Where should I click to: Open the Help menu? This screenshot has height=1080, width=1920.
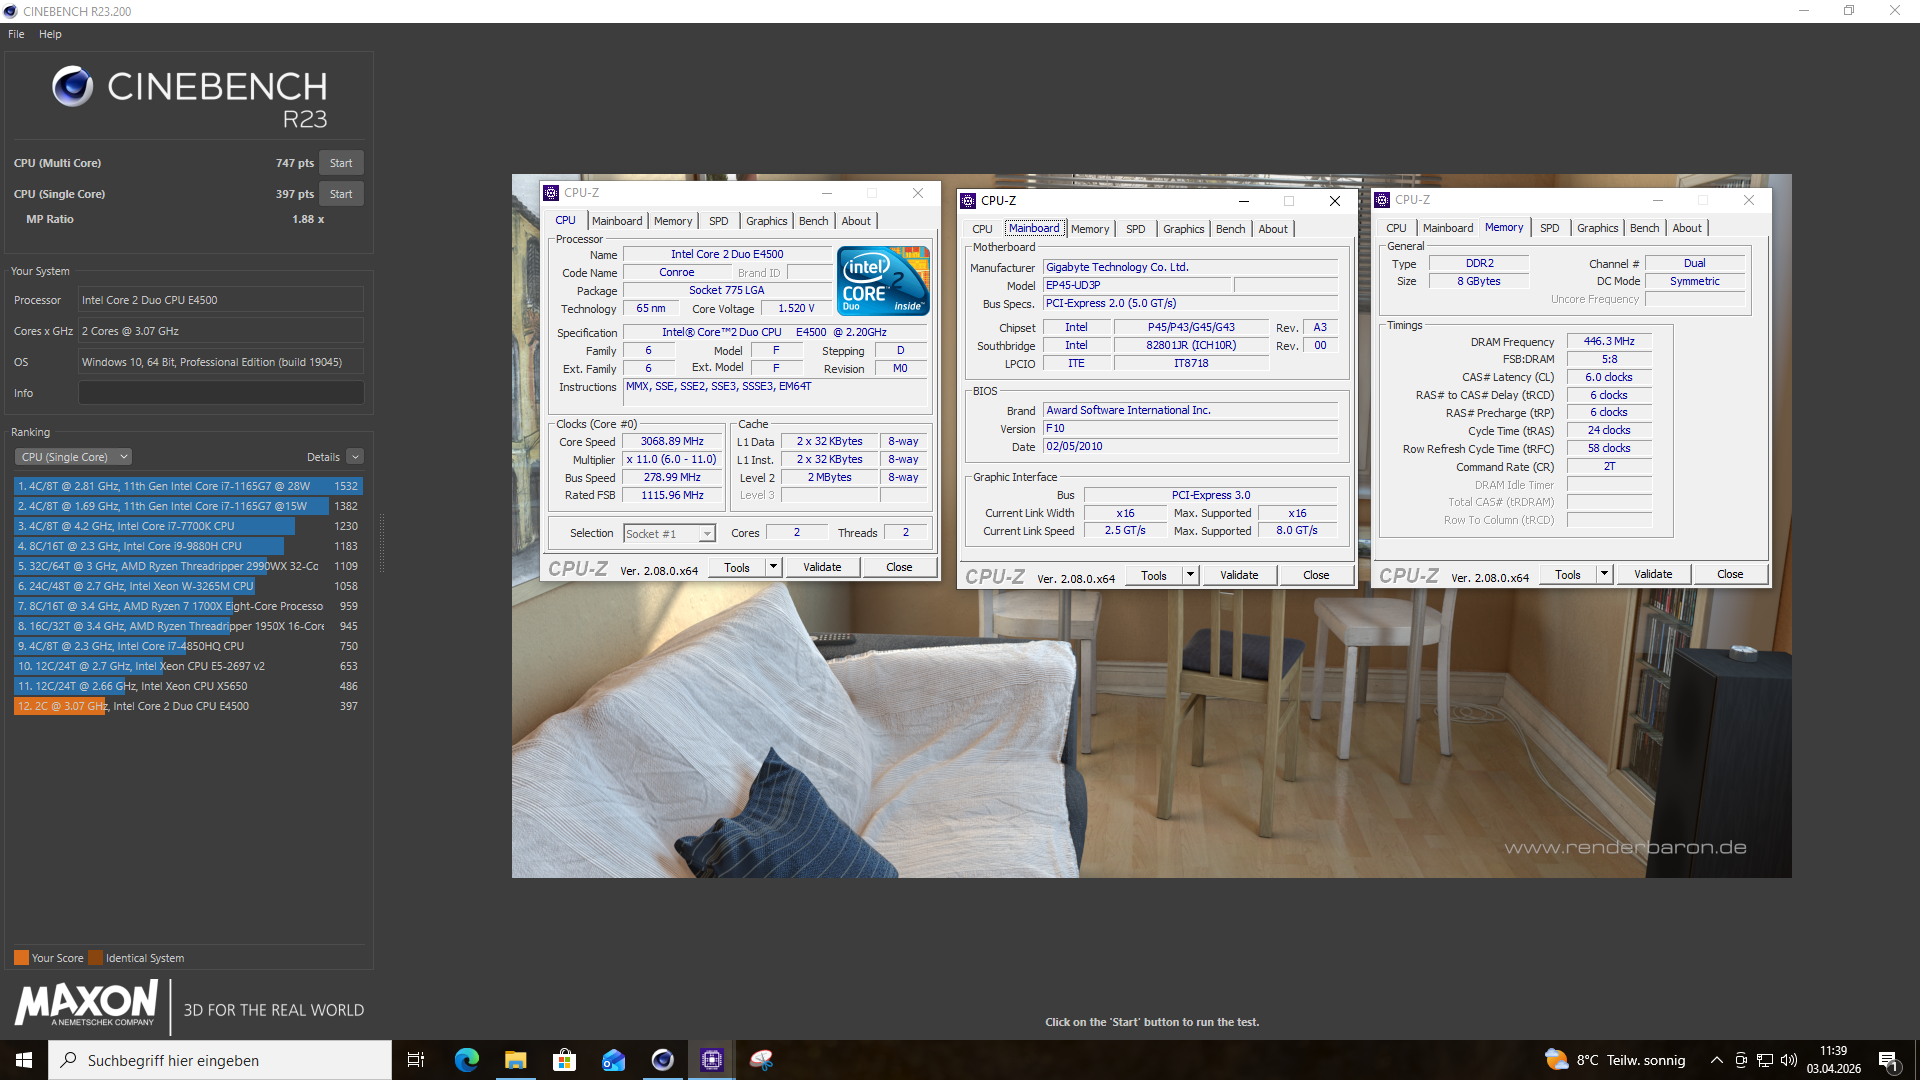tap(50, 34)
